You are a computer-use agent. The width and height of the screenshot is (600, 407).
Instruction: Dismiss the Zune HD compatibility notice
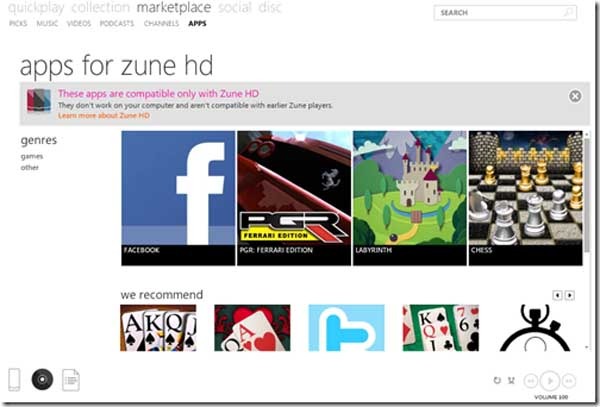(x=575, y=96)
